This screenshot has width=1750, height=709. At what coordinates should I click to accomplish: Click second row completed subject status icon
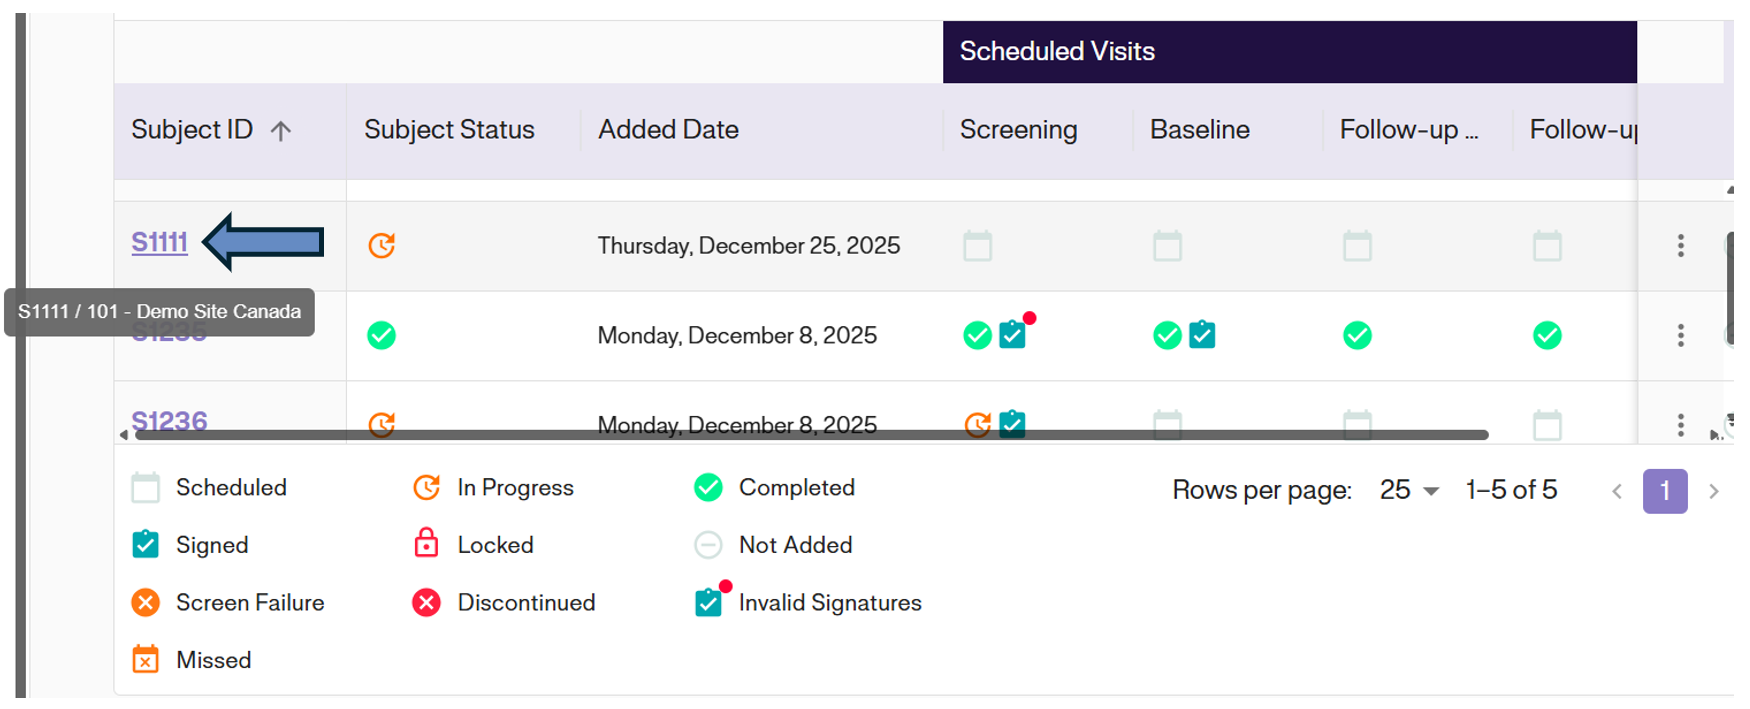(381, 335)
